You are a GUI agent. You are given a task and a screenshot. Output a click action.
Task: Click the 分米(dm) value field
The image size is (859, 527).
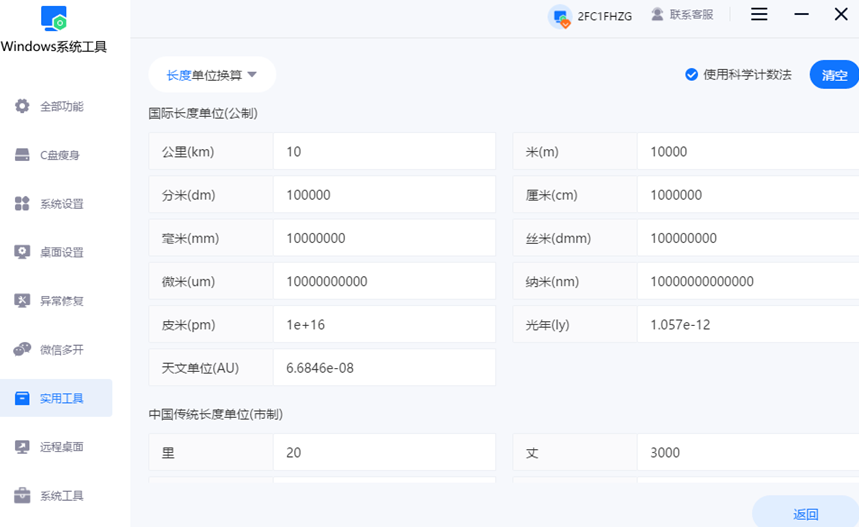[385, 194]
